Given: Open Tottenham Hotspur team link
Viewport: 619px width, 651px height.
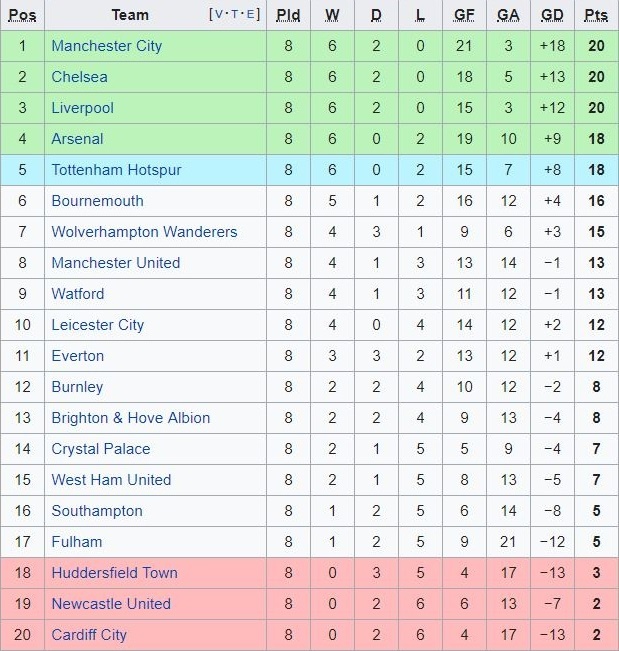Looking at the screenshot, I should point(116,170).
